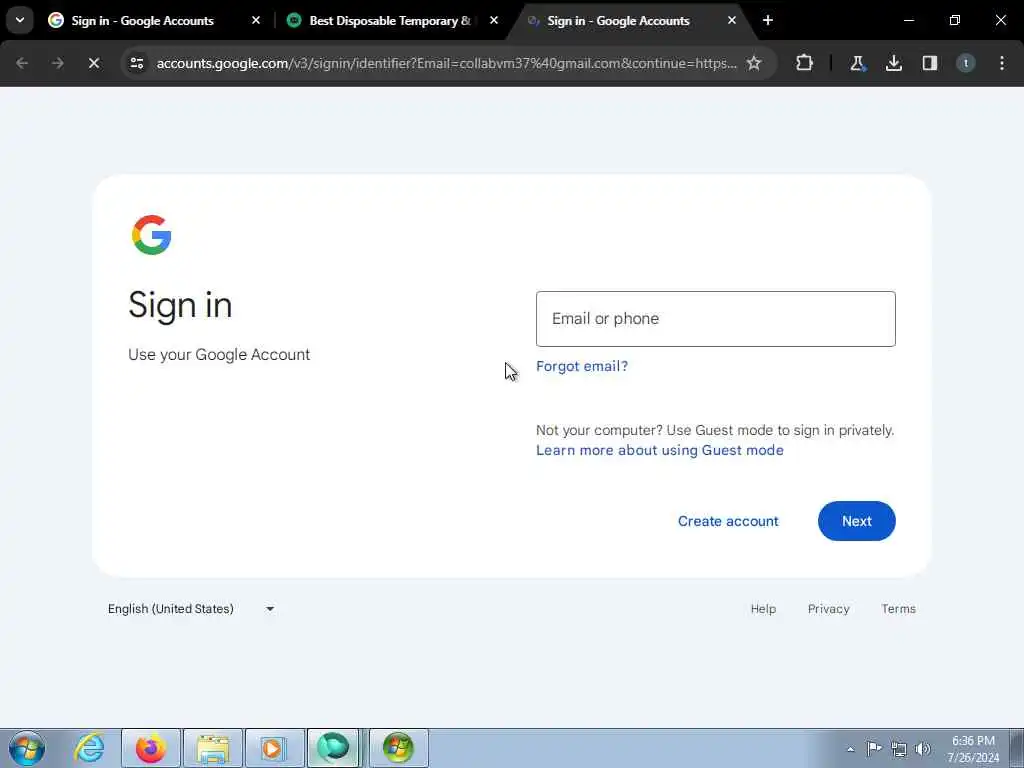Open the Downloads icon
Image resolution: width=1024 pixels, height=768 pixels.
[893, 63]
